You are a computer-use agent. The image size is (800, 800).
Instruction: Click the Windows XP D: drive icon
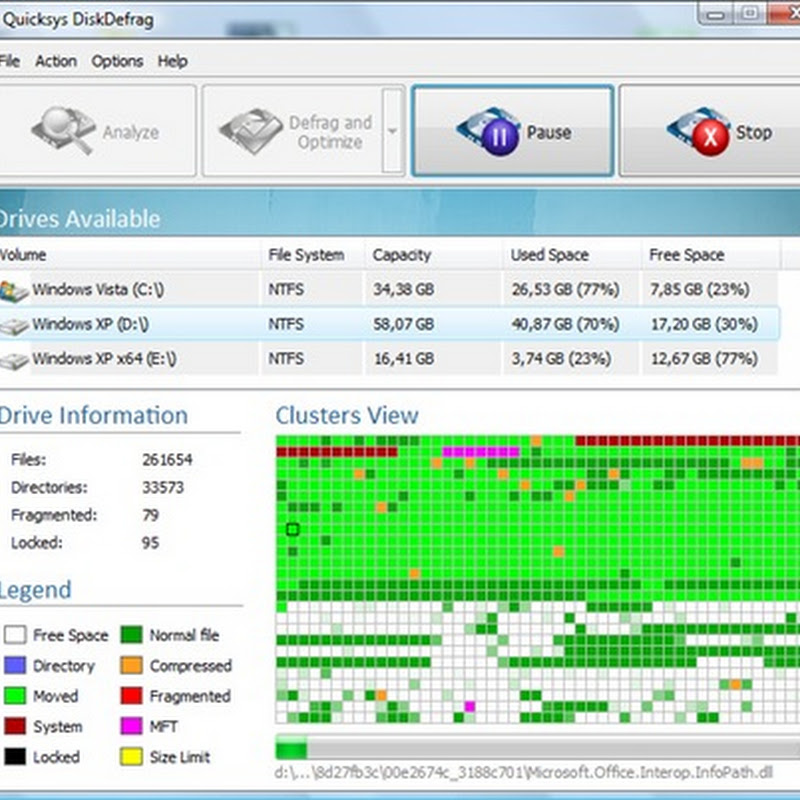click(x=14, y=326)
